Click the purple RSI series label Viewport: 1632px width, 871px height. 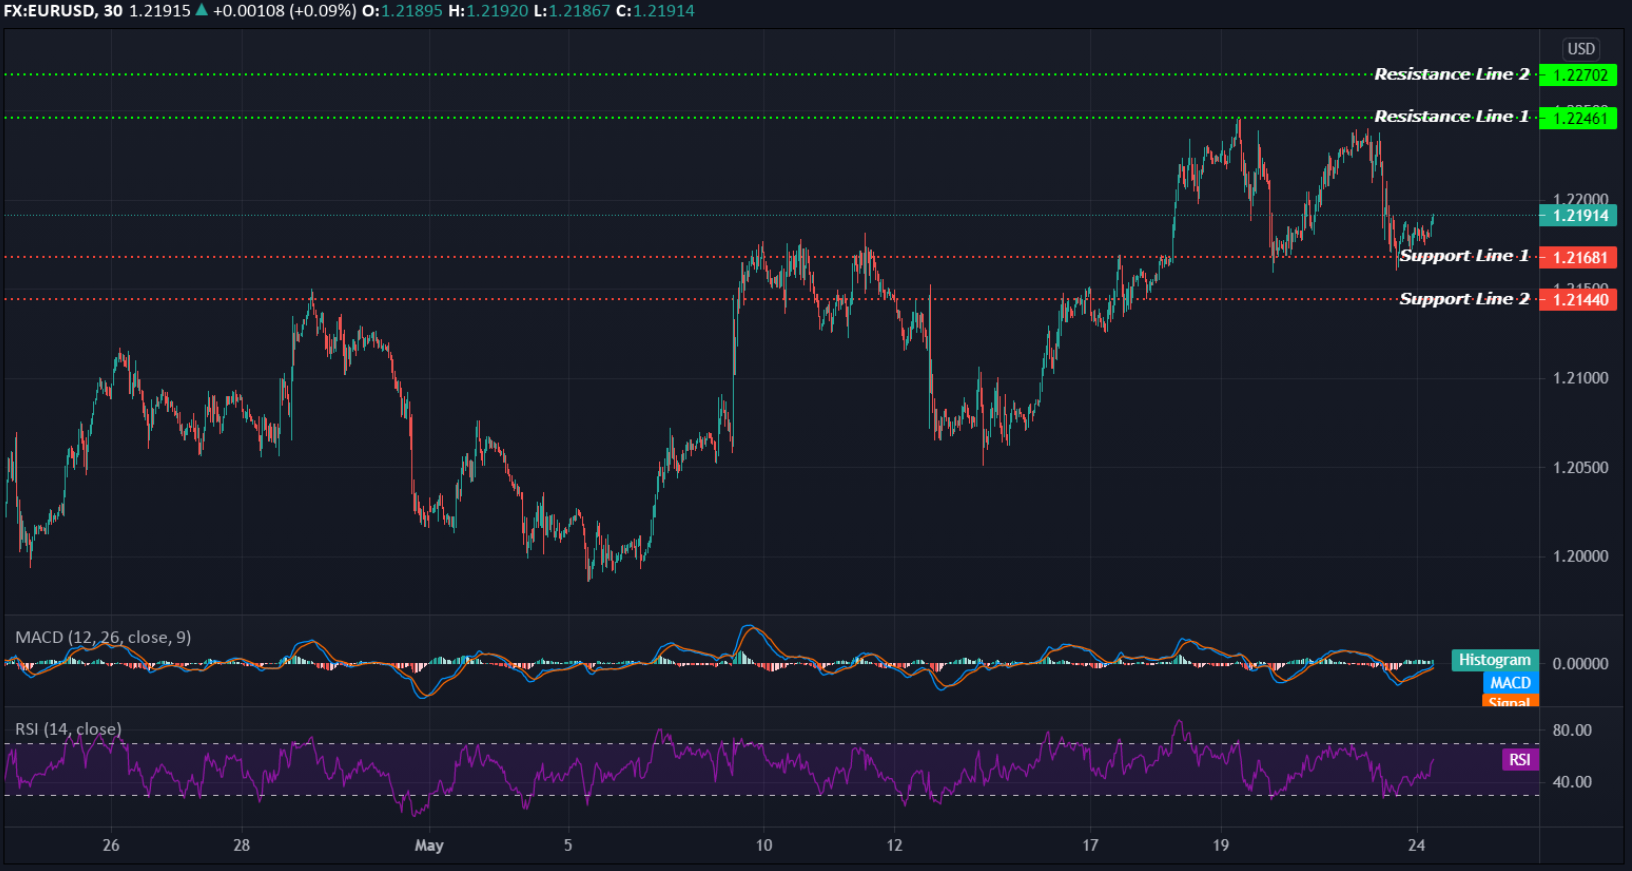pyautogui.click(x=1519, y=760)
